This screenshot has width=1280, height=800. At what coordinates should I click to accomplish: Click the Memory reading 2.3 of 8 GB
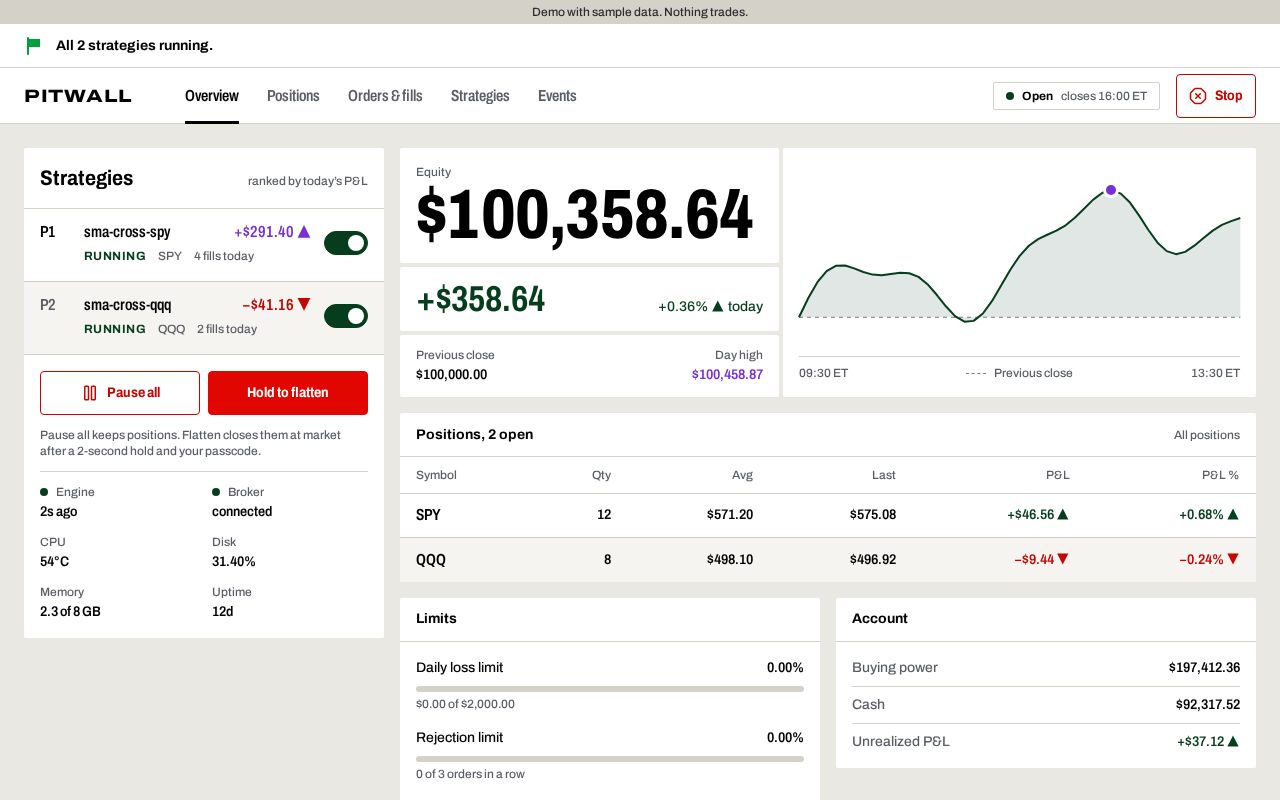pyautogui.click(x=70, y=612)
